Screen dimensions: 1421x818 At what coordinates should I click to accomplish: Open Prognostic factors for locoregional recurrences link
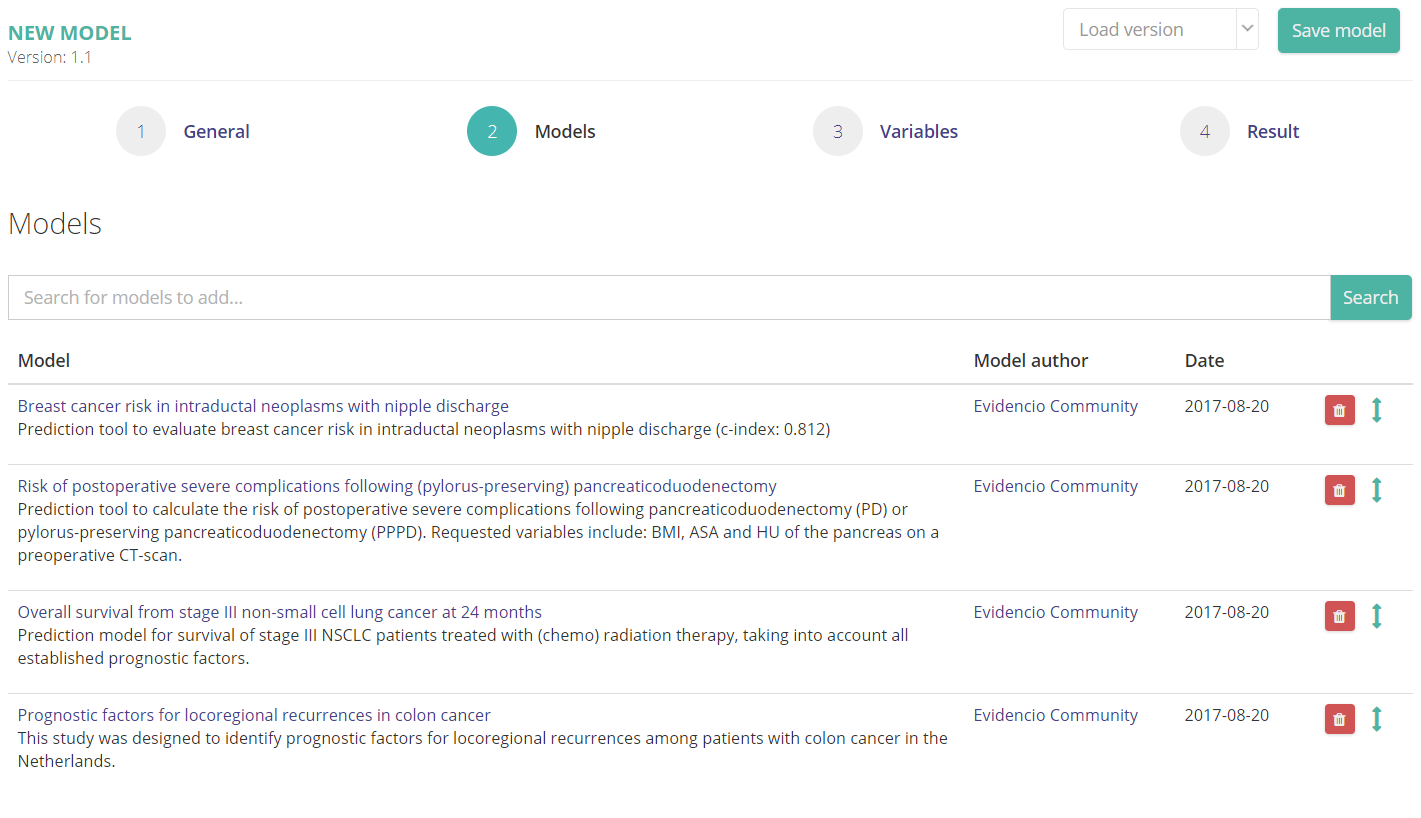(x=254, y=715)
